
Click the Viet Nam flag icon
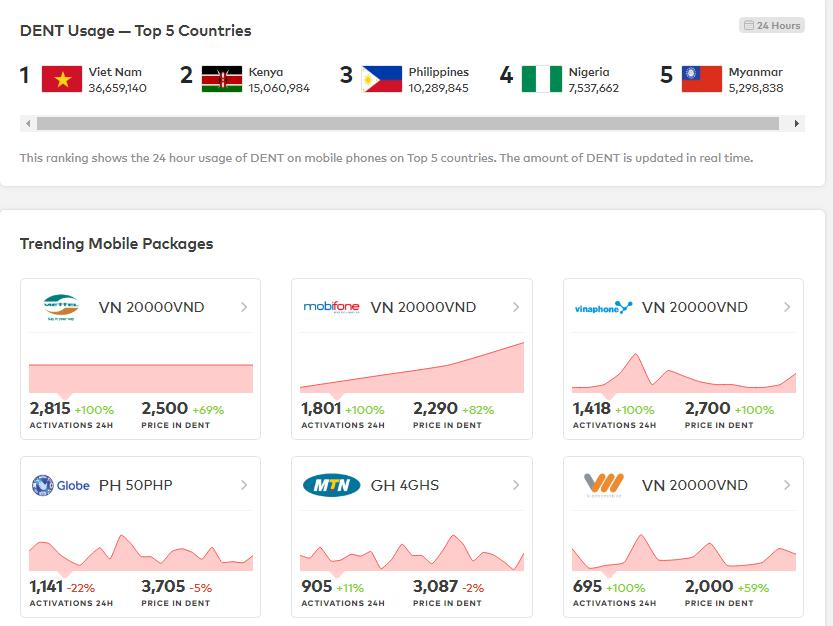[x=62, y=79]
